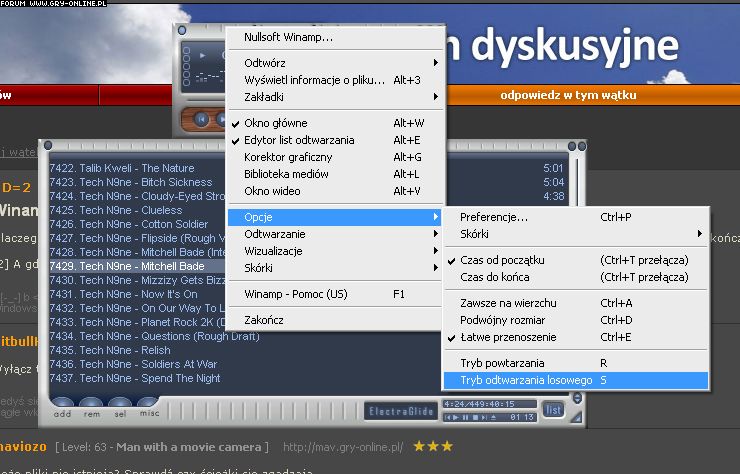740x474 pixels.
Task: Open 'Preferencje...' from Opcje submenu
Action: point(576,217)
